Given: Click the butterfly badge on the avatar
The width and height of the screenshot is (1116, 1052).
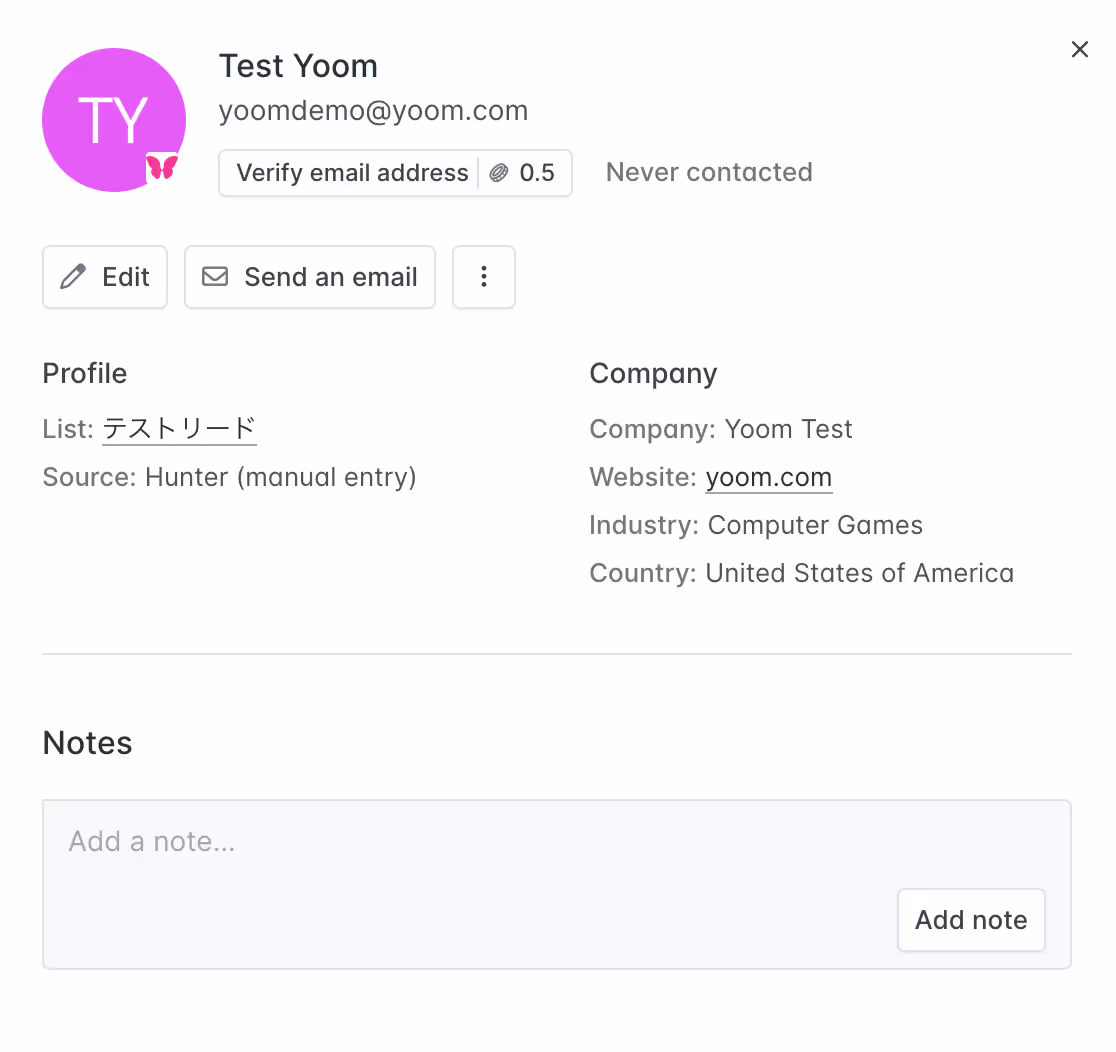Looking at the screenshot, I should tap(162, 166).
